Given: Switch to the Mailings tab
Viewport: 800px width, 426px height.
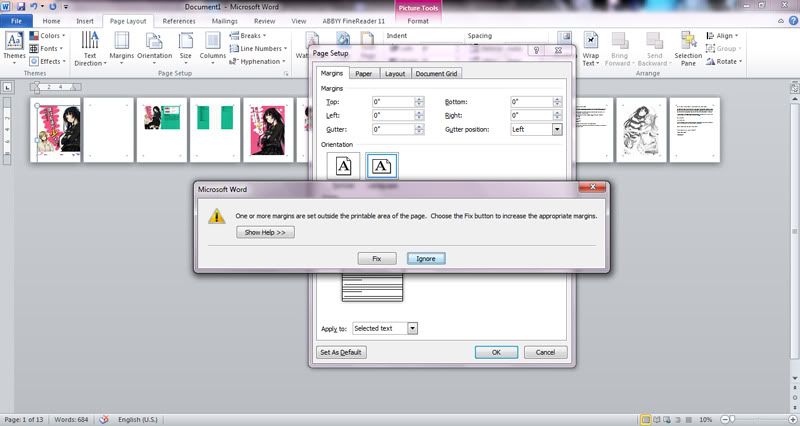Looking at the screenshot, I should tap(224, 21).
